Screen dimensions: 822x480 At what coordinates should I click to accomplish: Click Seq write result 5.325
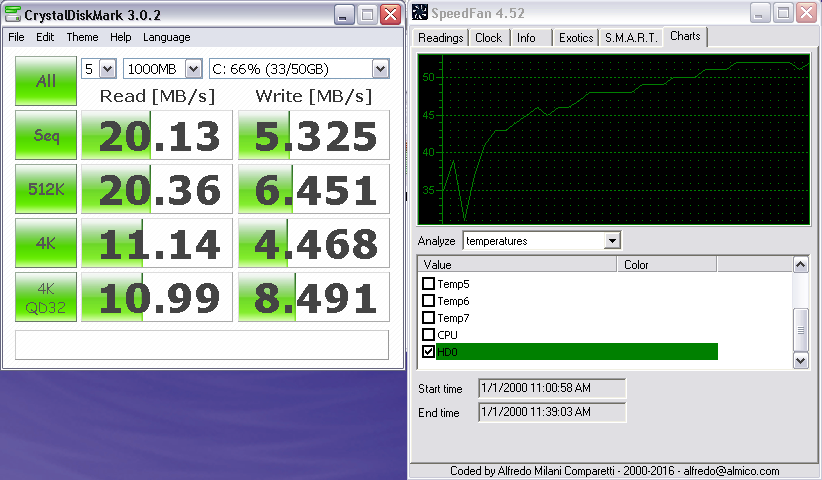pyautogui.click(x=314, y=135)
